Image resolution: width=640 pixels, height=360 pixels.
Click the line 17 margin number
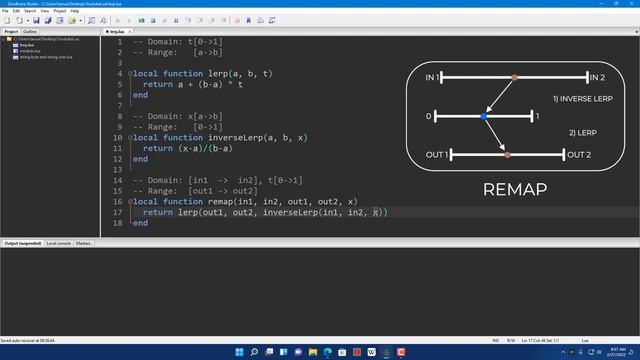click(118, 212)
